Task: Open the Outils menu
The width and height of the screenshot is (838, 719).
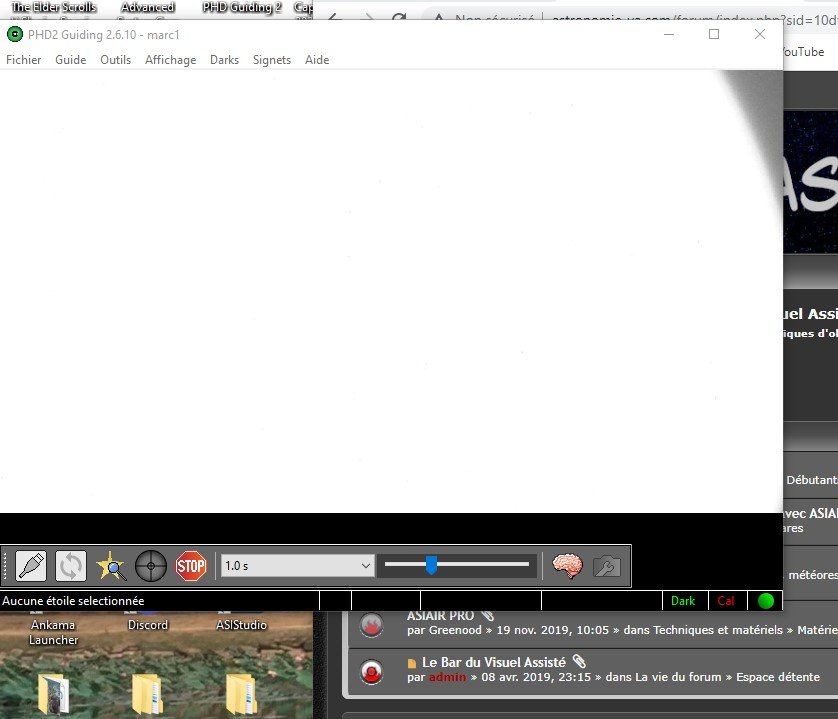Action: pos(116,60)
